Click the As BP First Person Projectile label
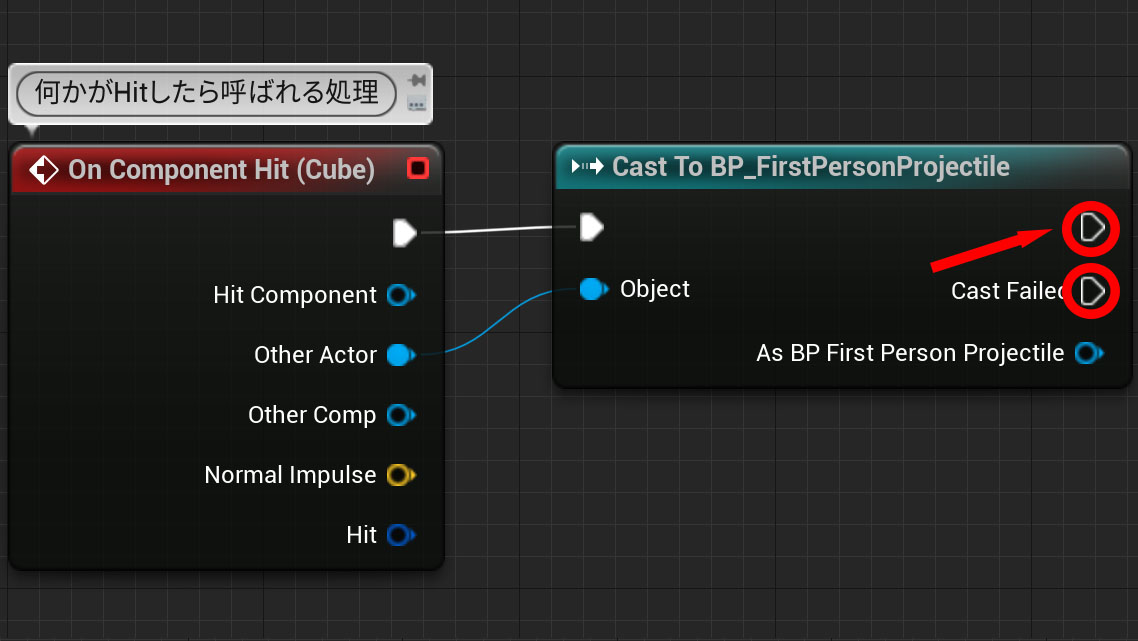The image size is (1138, 641). tap(910, 354)
